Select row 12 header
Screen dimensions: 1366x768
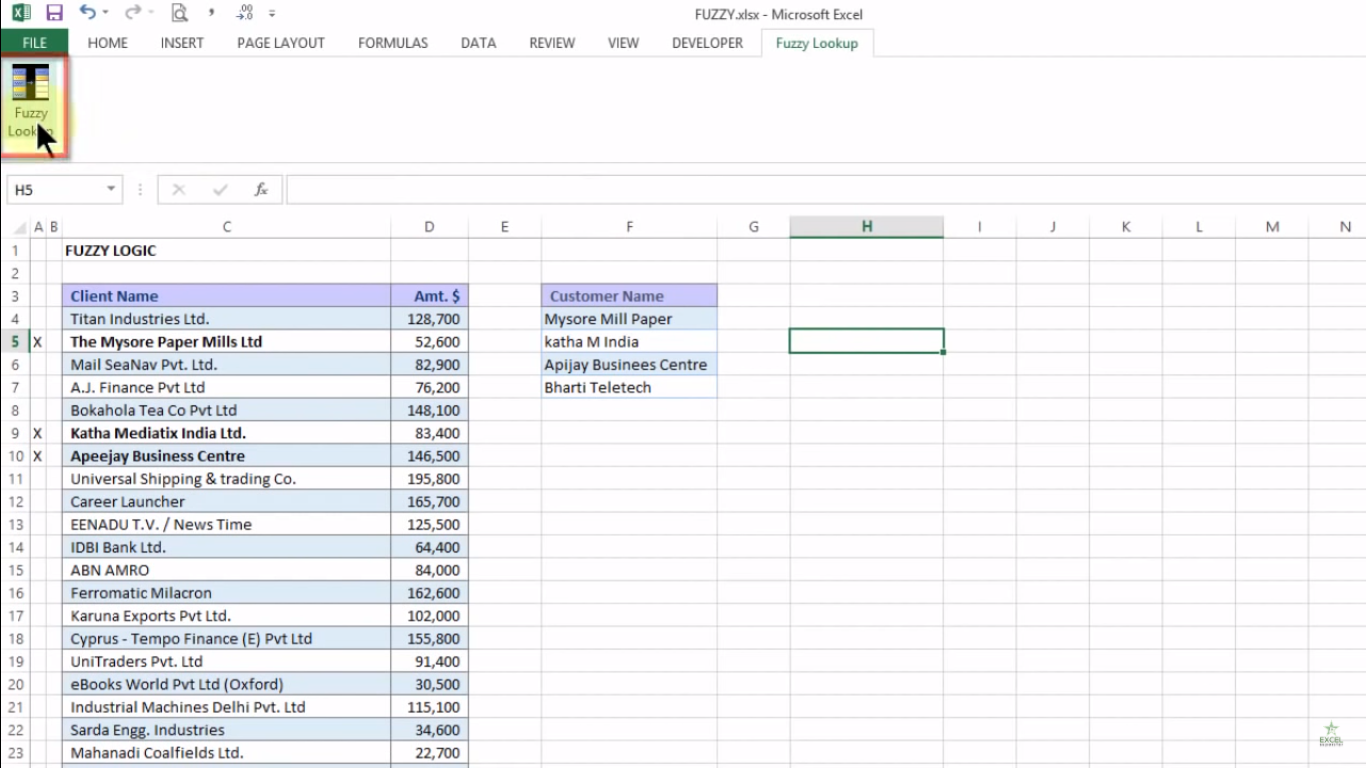pyautogui.click(x=15, y=502)
